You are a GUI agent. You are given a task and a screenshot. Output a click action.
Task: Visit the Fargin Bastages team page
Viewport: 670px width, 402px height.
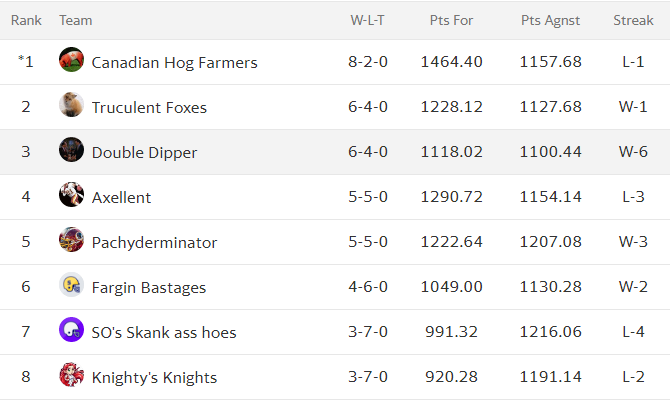click(x=149, y=288)
